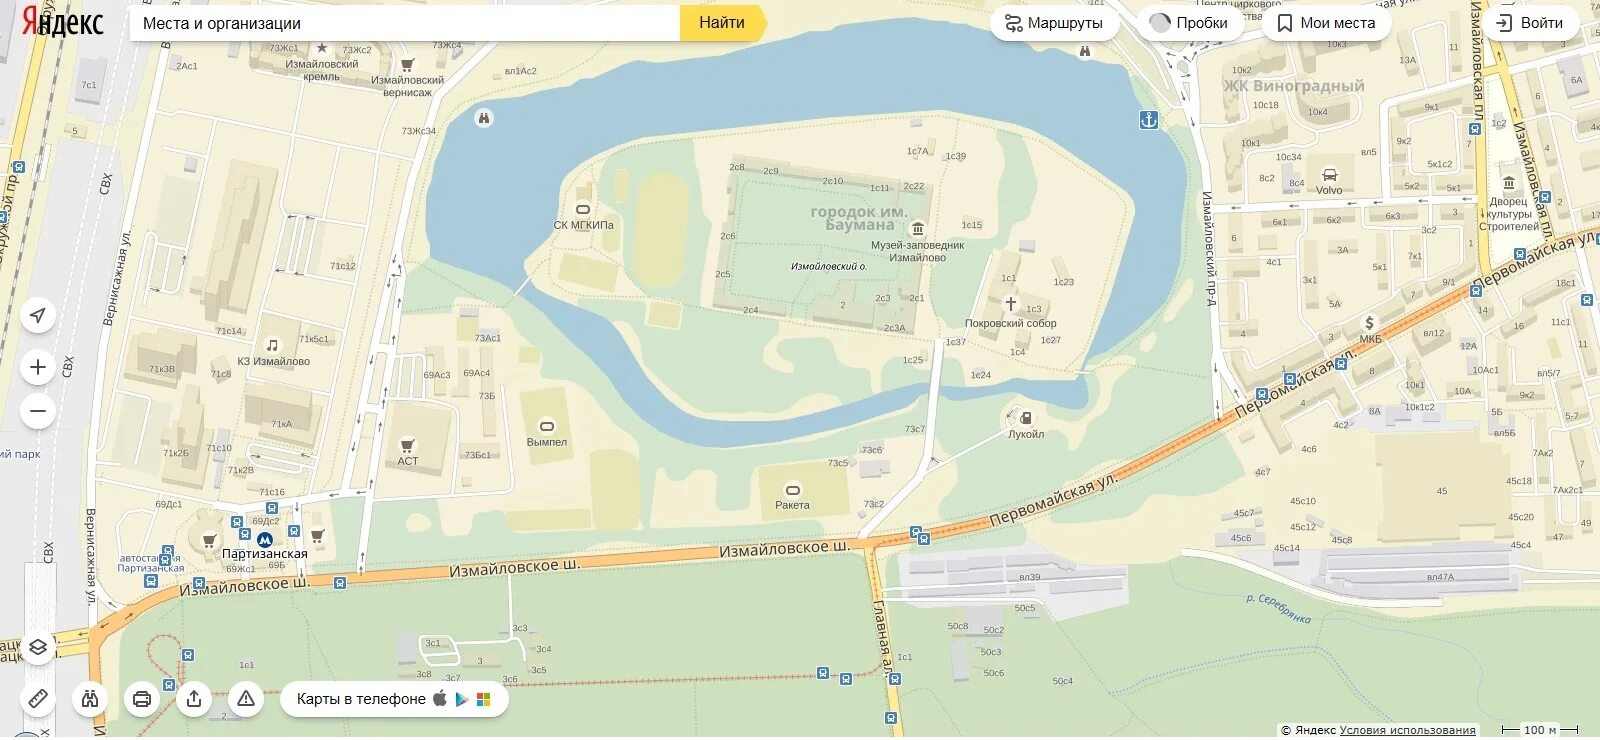Click the СК МГКИПа sports marker

tap(583, 210)
